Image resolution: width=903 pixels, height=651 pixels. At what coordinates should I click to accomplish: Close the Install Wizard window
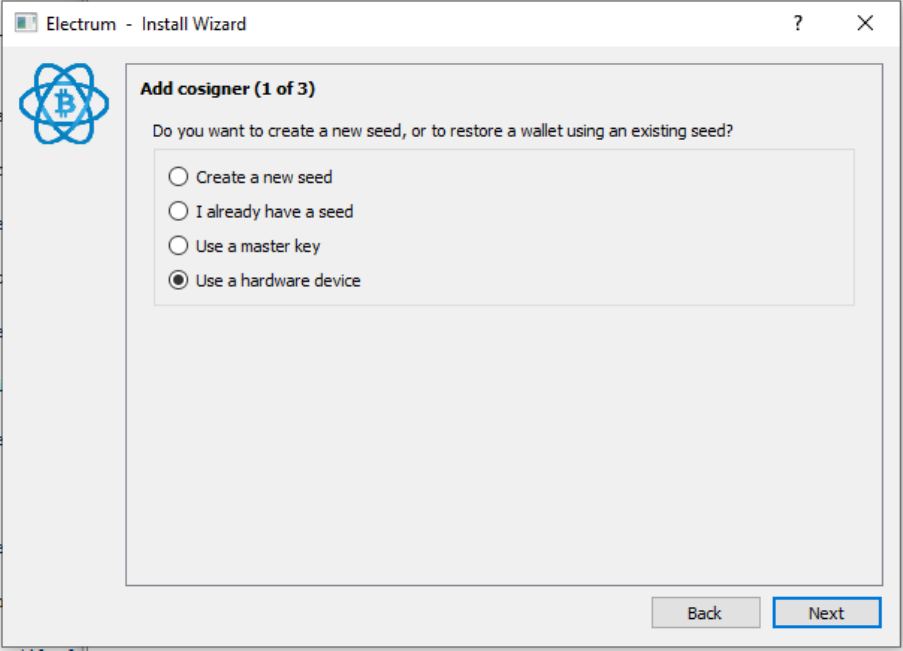tap(865, 24)
